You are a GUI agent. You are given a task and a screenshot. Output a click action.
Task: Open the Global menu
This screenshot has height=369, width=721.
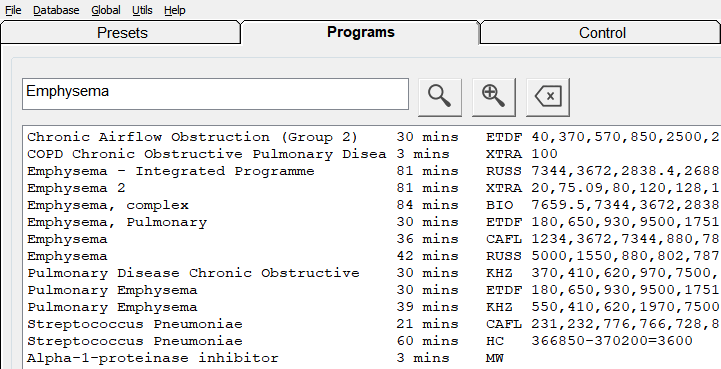pos(106,10)
